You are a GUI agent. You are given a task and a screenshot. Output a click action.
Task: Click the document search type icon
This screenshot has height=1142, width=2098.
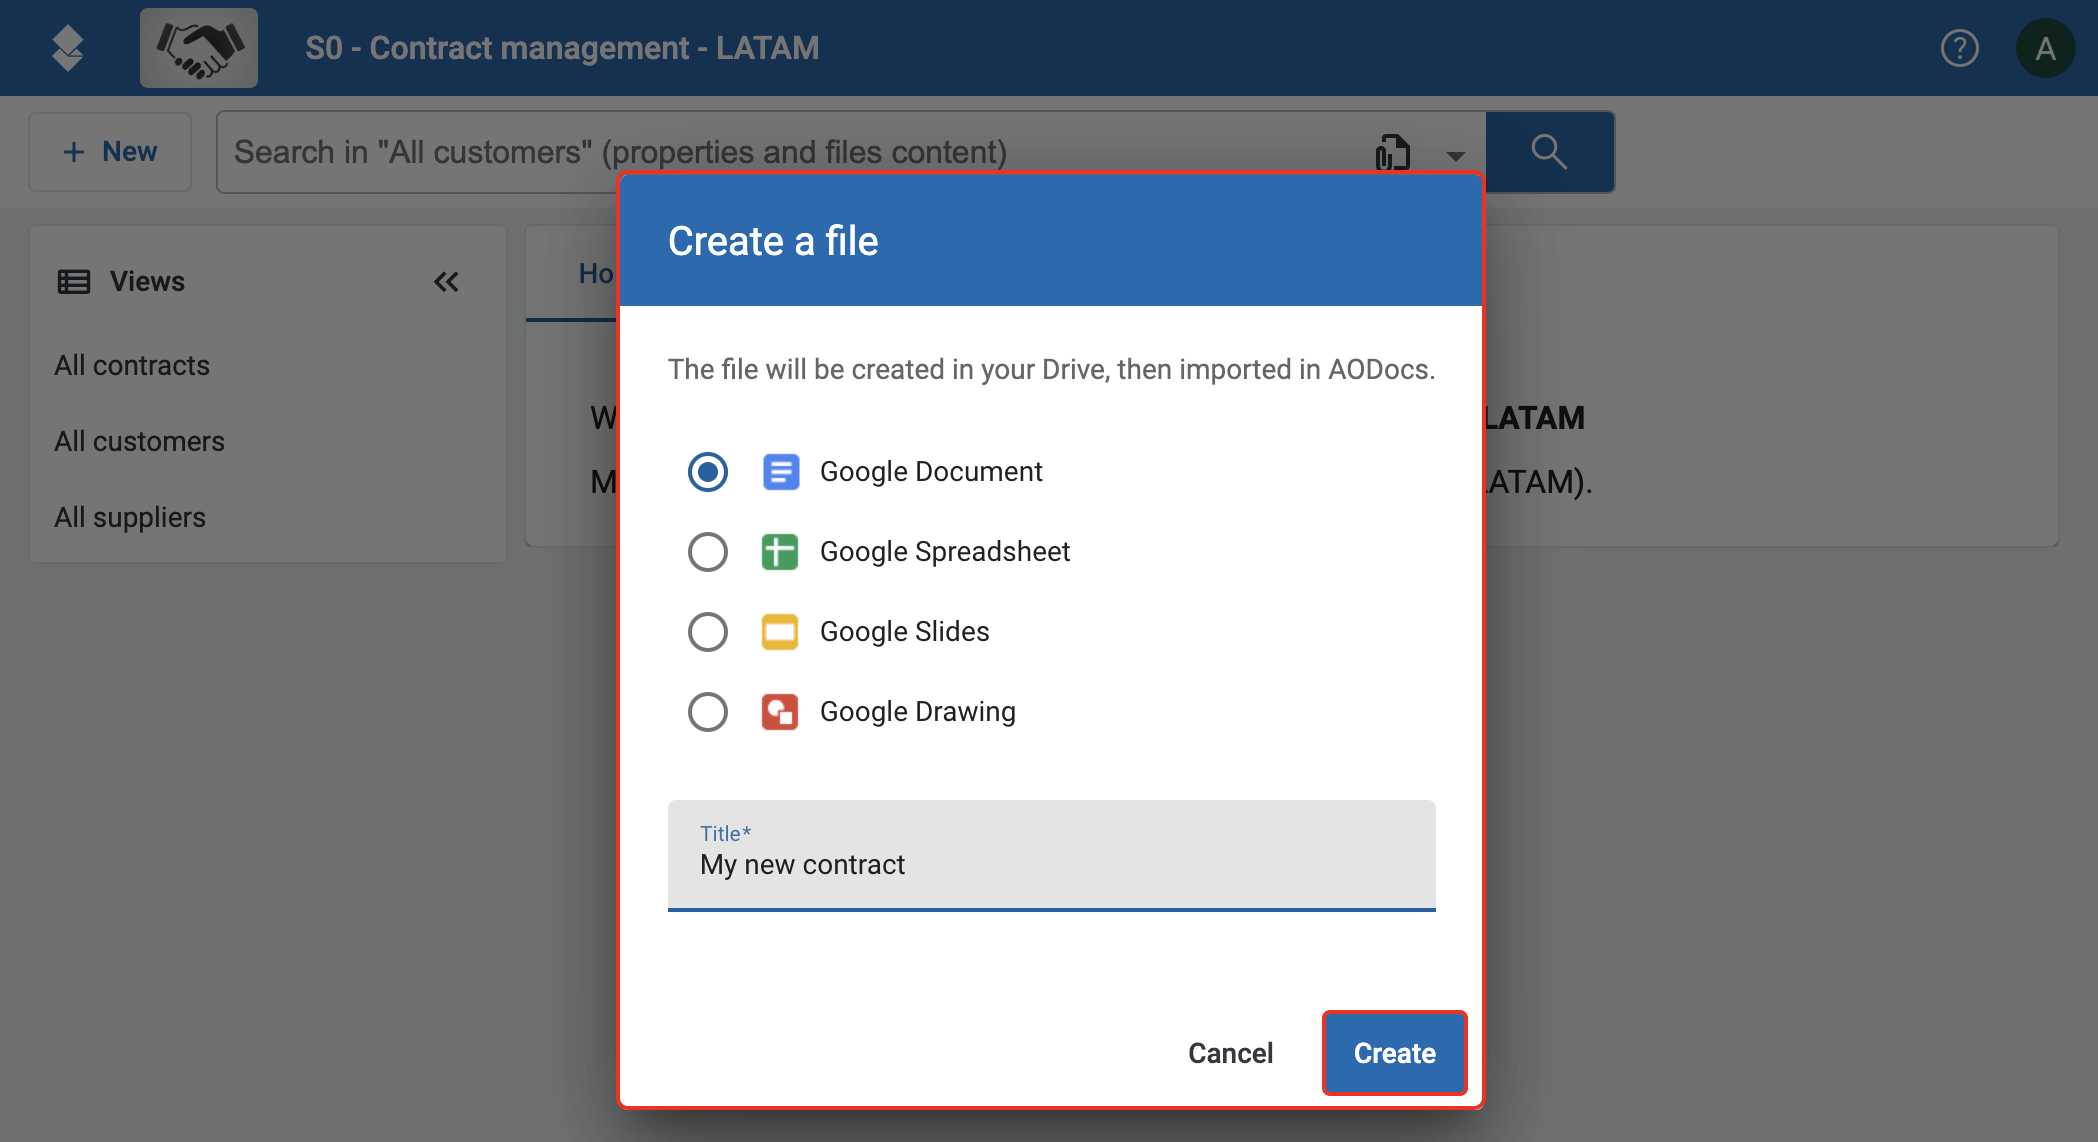pos(1393,153)
